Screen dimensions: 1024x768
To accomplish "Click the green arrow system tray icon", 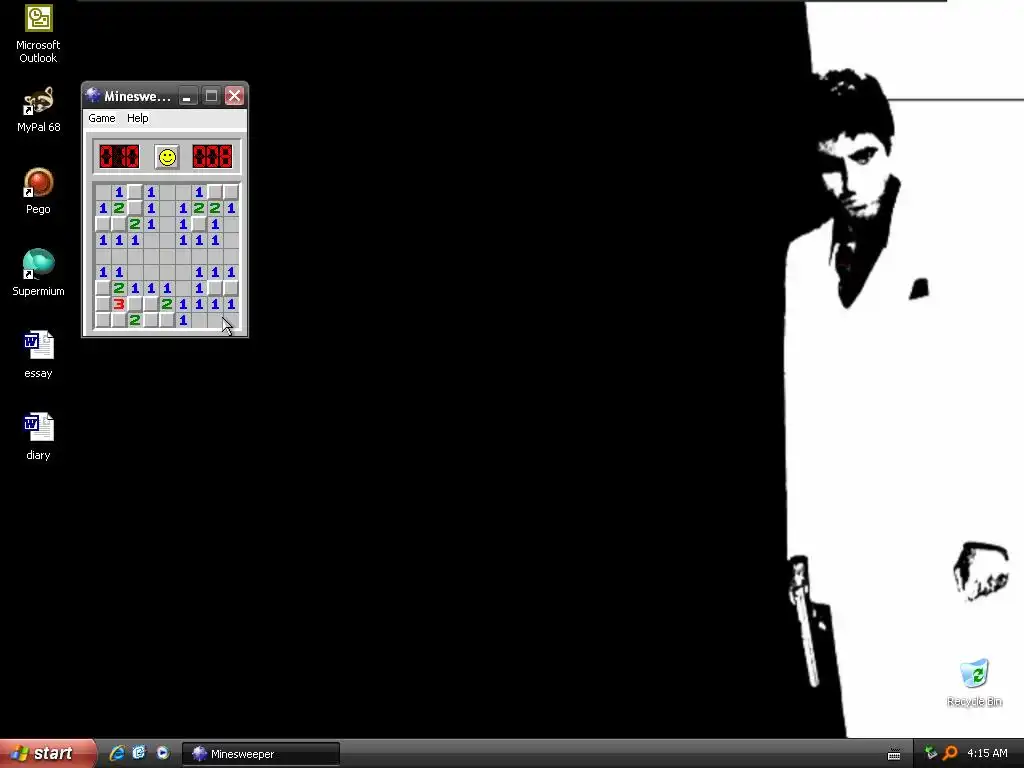I will point(931,753).
